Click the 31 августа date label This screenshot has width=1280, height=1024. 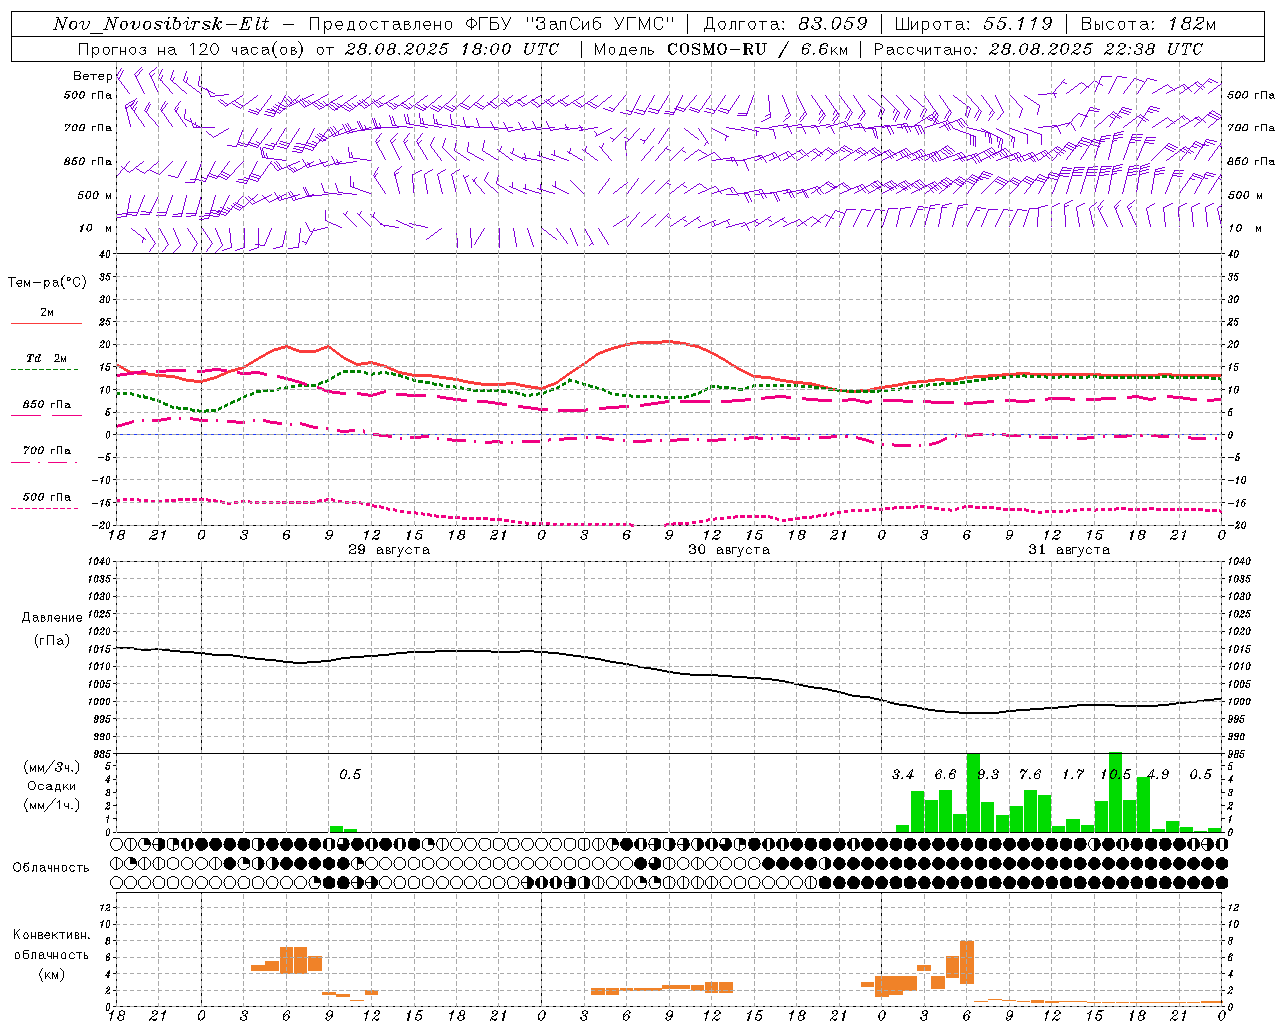pyautogui.click(x=1069, y=550)
